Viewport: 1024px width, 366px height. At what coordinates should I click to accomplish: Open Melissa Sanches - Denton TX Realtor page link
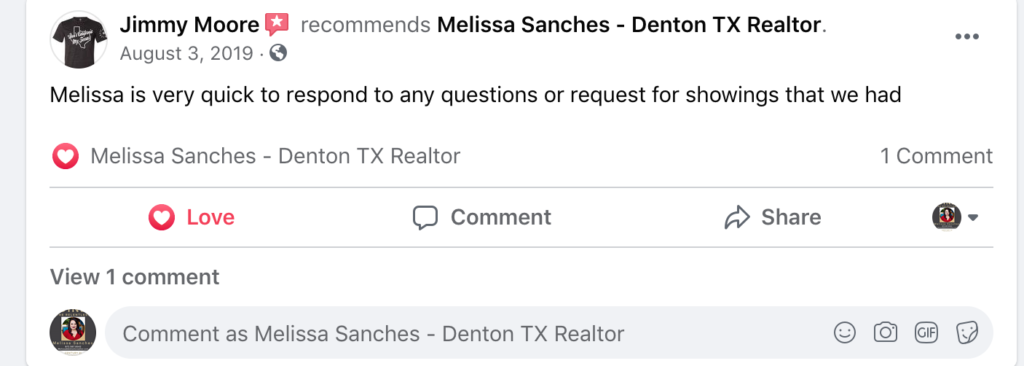point(628,25)
